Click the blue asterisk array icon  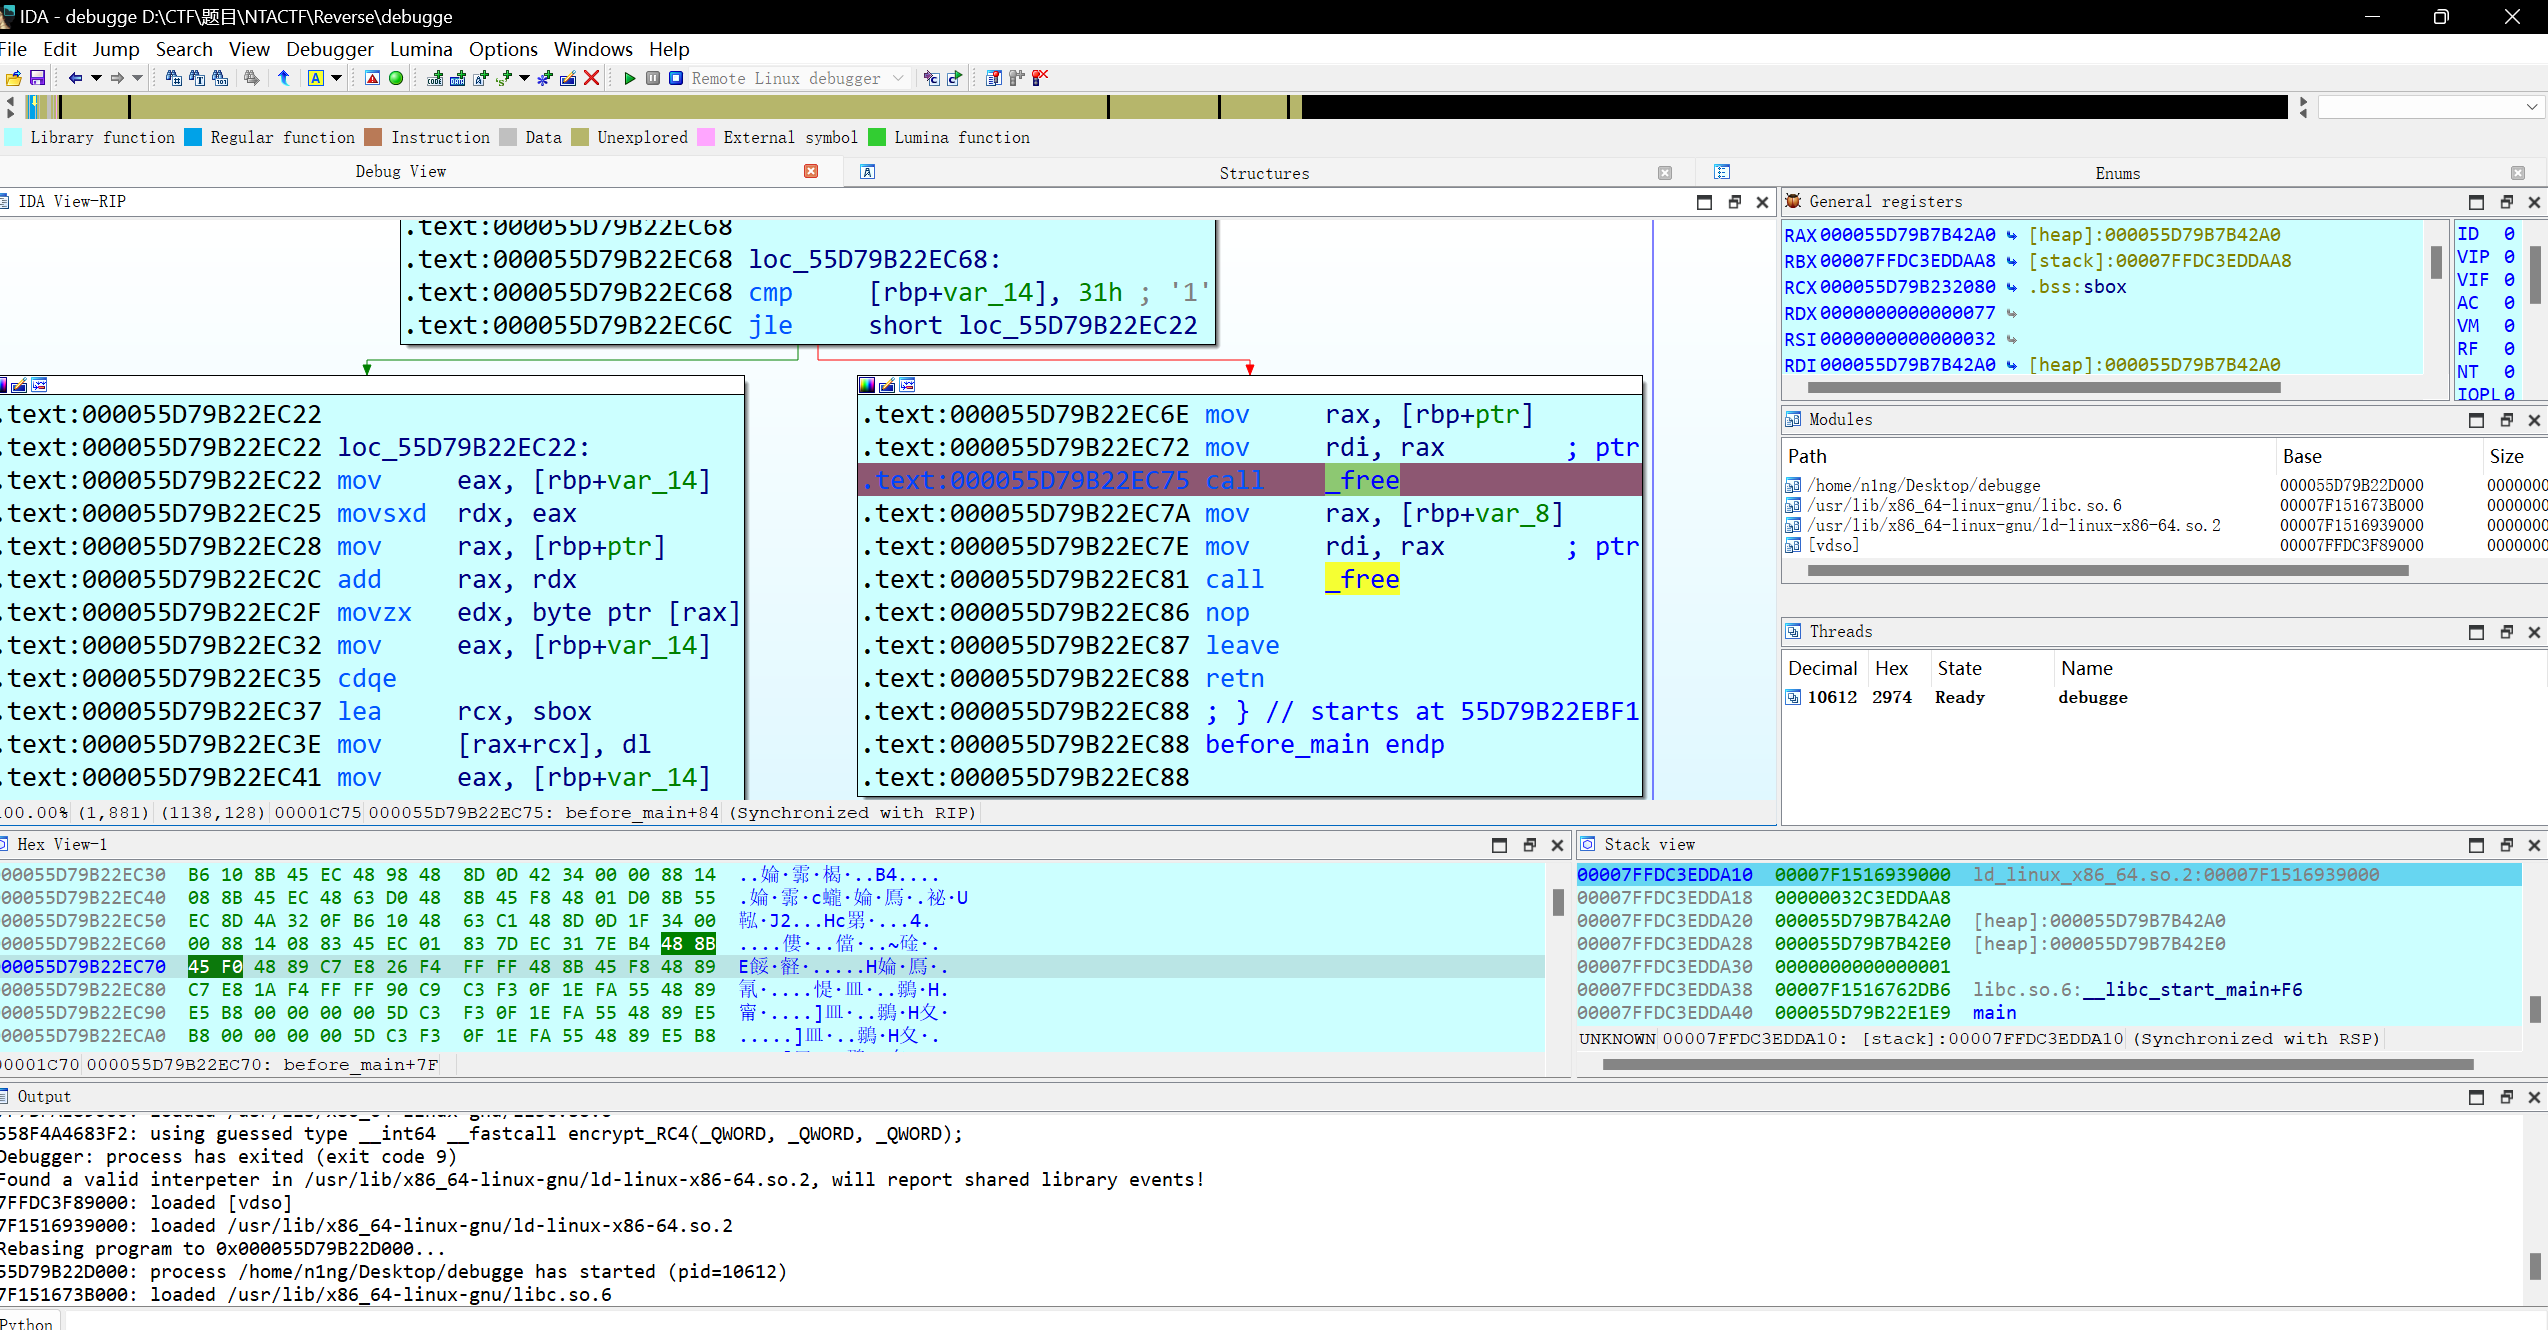545,78
